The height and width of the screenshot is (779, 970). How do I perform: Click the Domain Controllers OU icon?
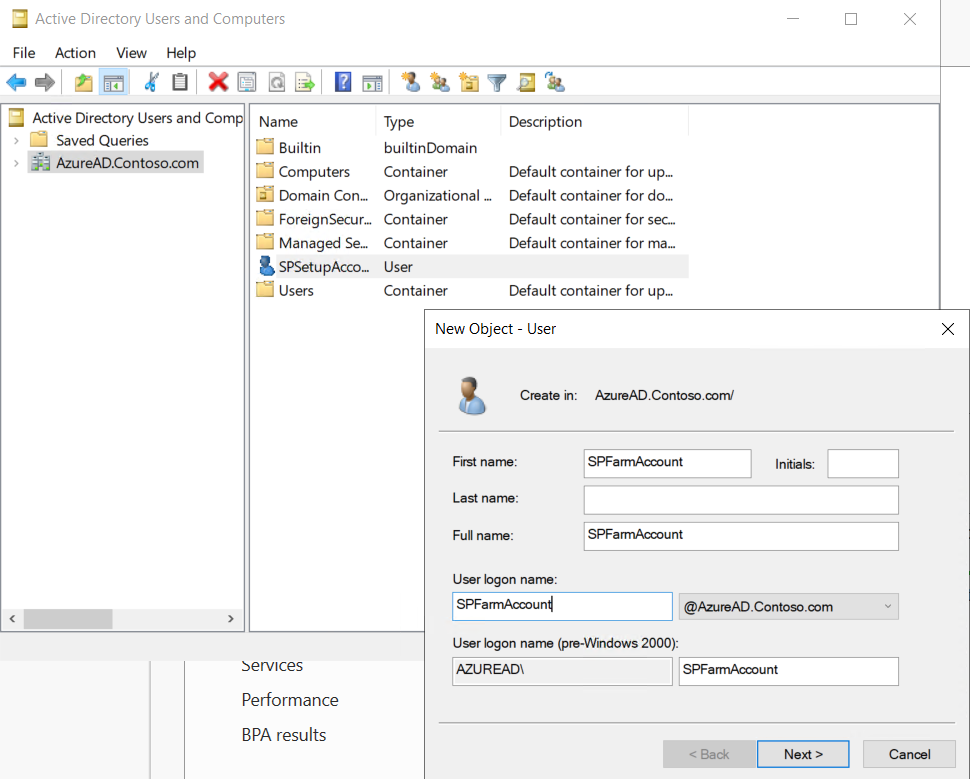pyautogui.click(x=265, y=195)
